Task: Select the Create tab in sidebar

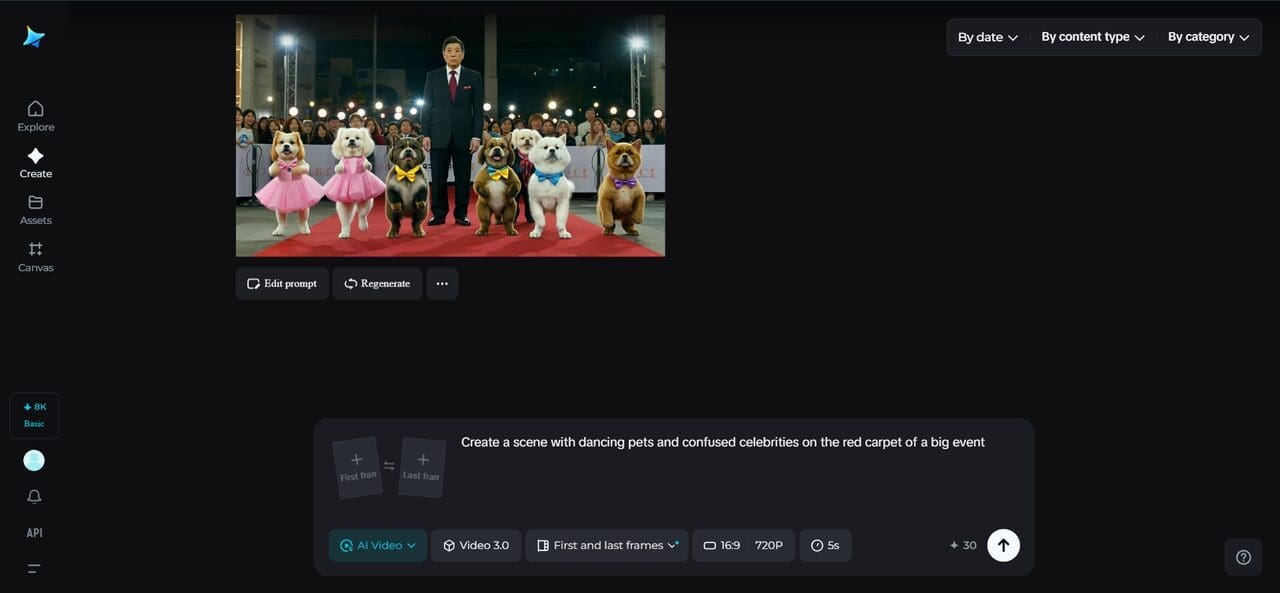Action: 35,163
